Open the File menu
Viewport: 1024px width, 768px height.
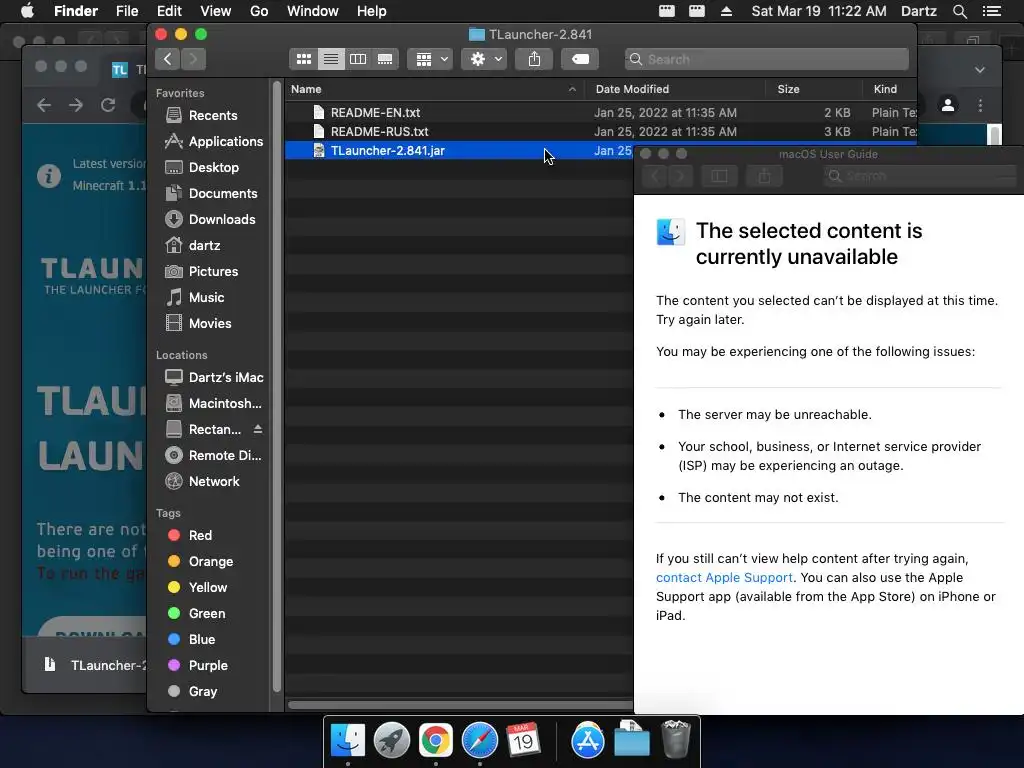pyautogui.click(x=127, y=11)
